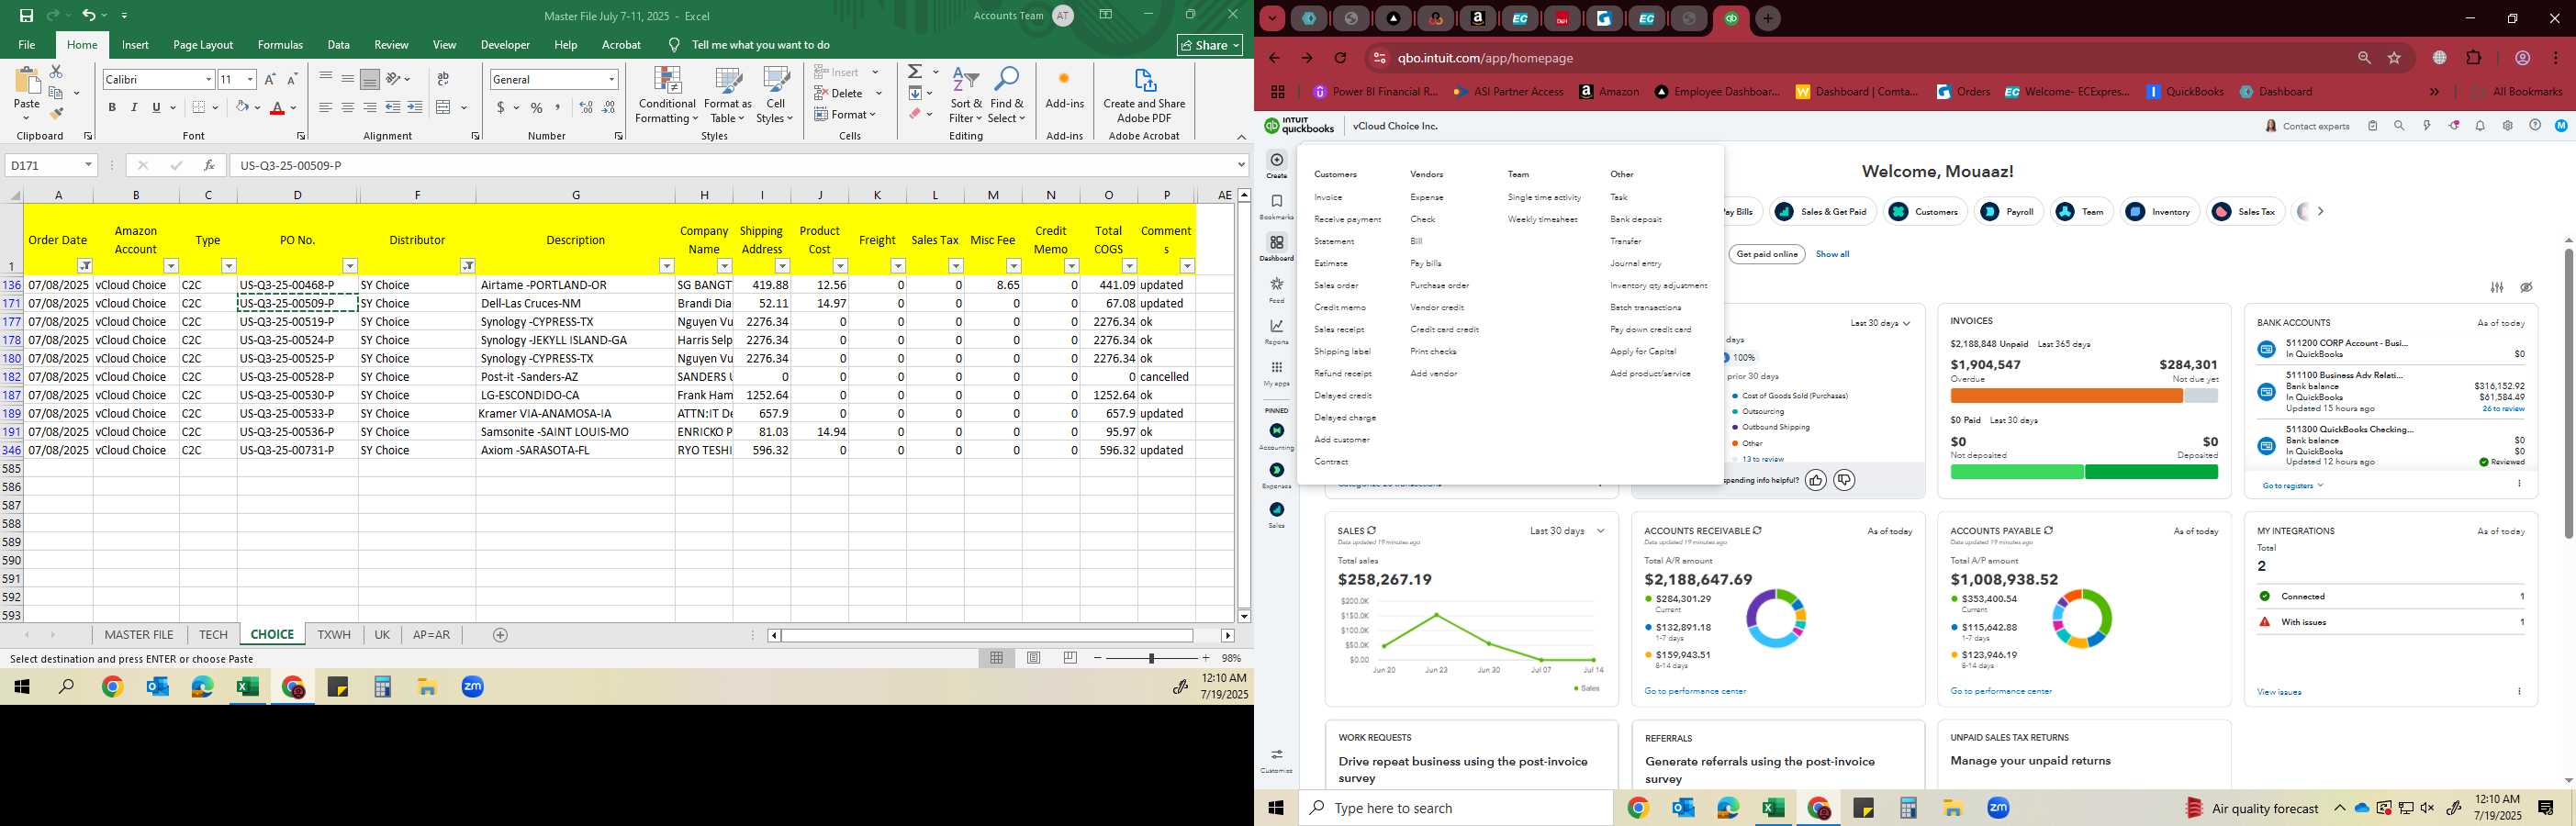Click the Excel Save icon in title bar
The height and width of the screenshot is (826, 2576).
(x=26, y=15)
